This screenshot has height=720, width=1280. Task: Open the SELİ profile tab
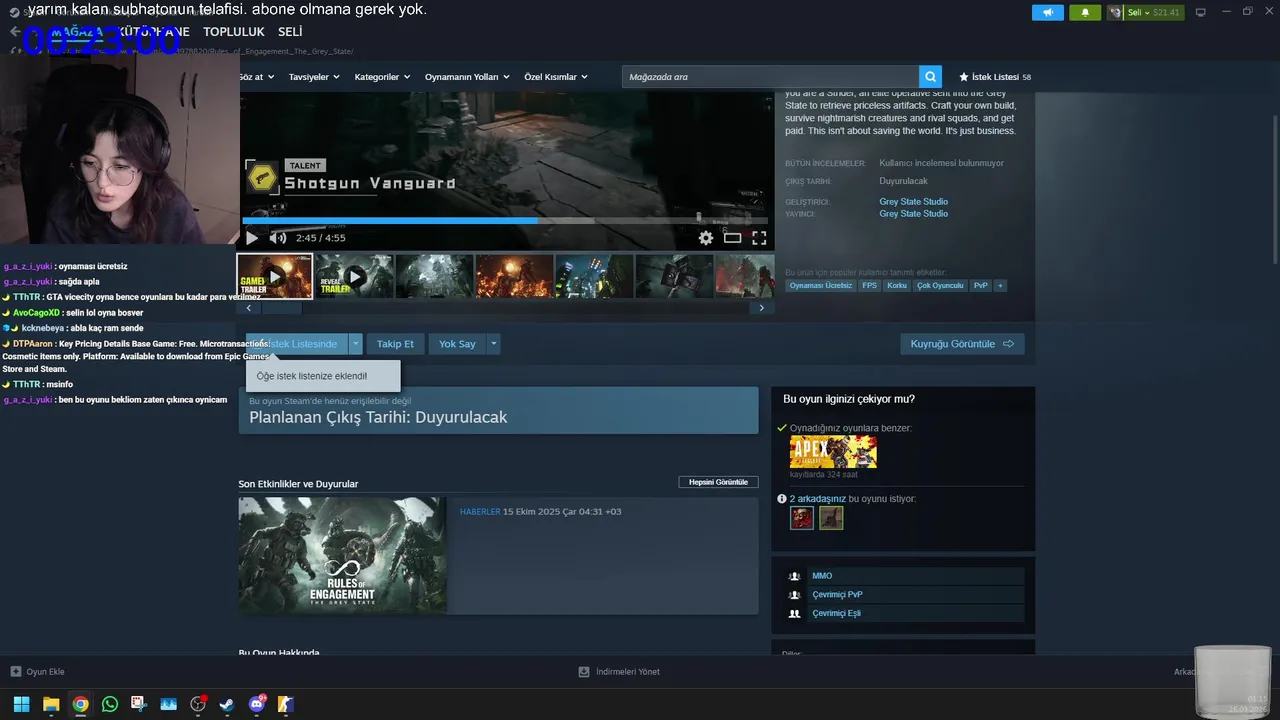tap(290, 32)
